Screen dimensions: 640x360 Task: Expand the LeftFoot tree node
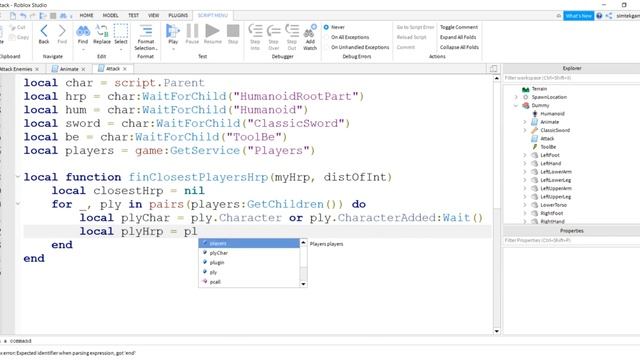(x=525, y=155)
